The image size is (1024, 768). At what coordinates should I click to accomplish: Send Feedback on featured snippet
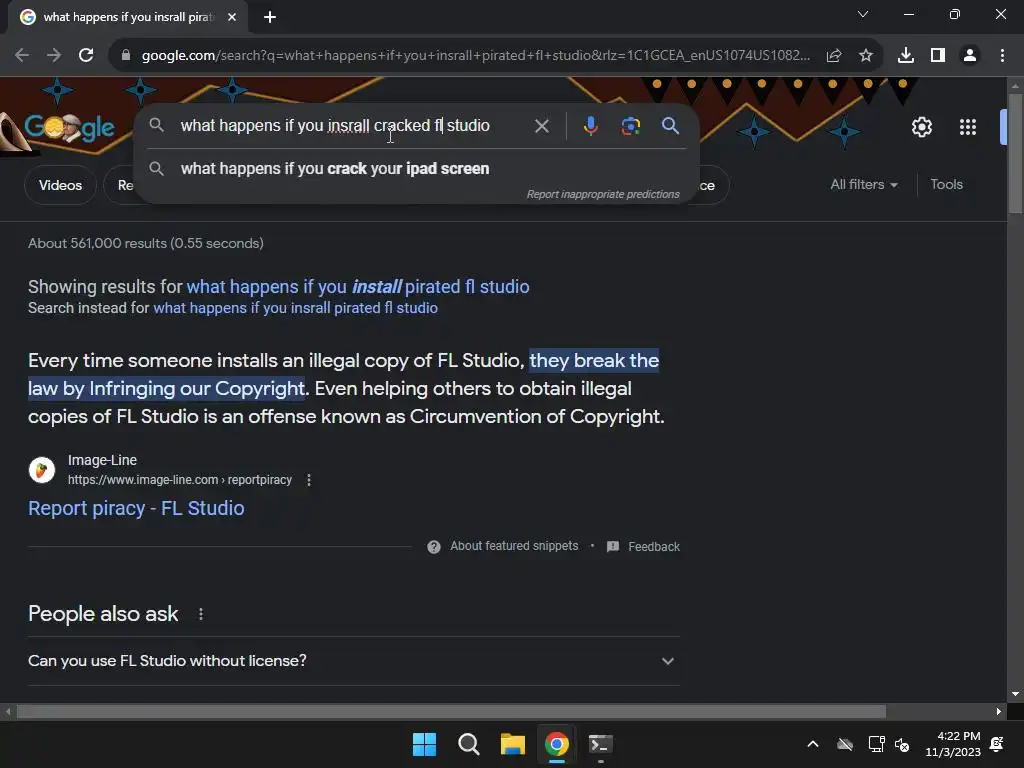(x=643, y=547)
